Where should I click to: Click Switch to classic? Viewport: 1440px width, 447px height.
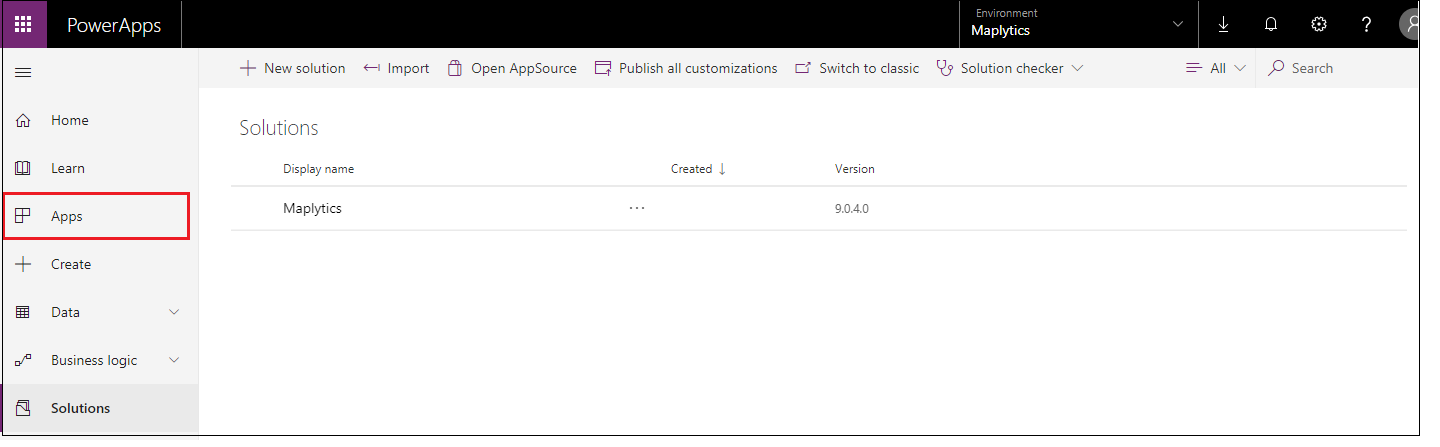pyautogui.click(x=856, y=68)
